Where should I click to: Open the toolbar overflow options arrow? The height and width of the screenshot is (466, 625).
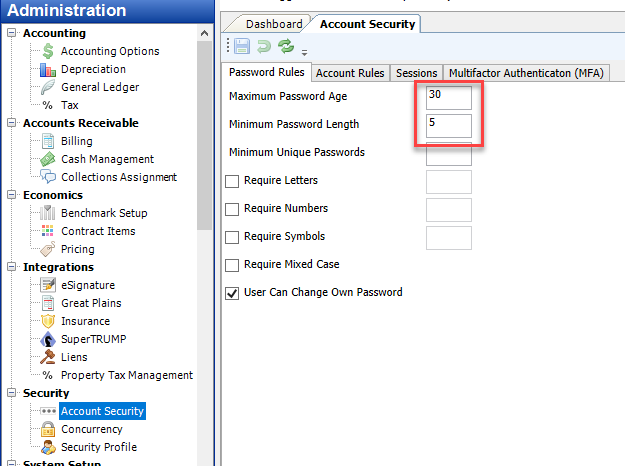[305, 52]
